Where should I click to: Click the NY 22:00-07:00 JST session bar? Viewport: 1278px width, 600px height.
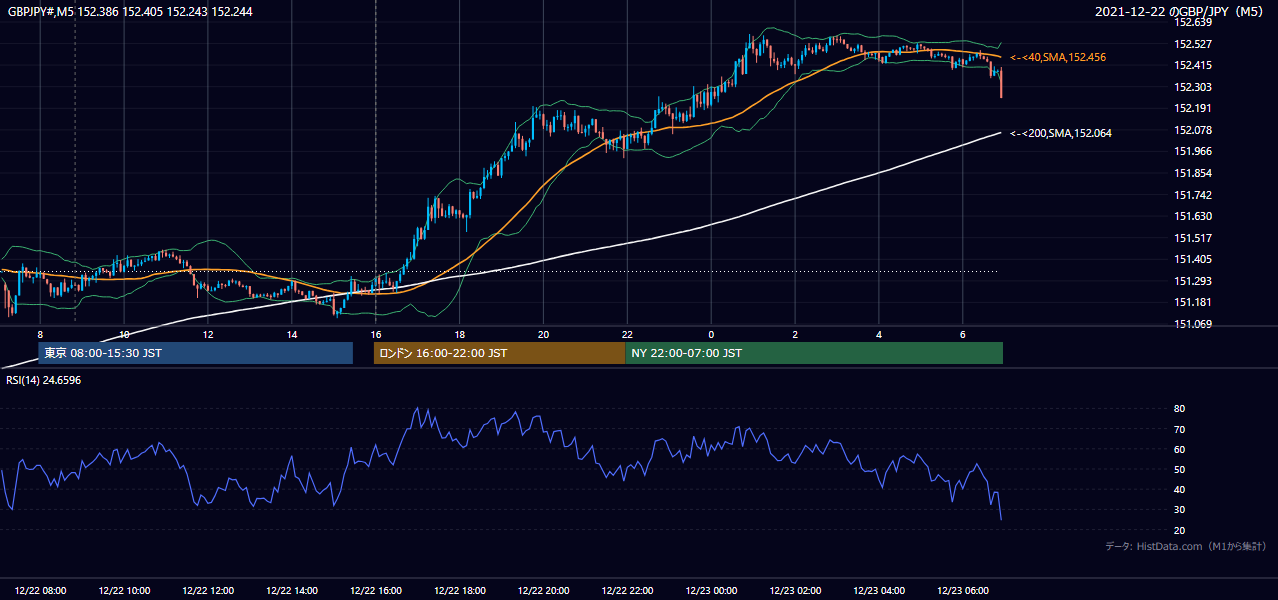[x=814, y=353]
